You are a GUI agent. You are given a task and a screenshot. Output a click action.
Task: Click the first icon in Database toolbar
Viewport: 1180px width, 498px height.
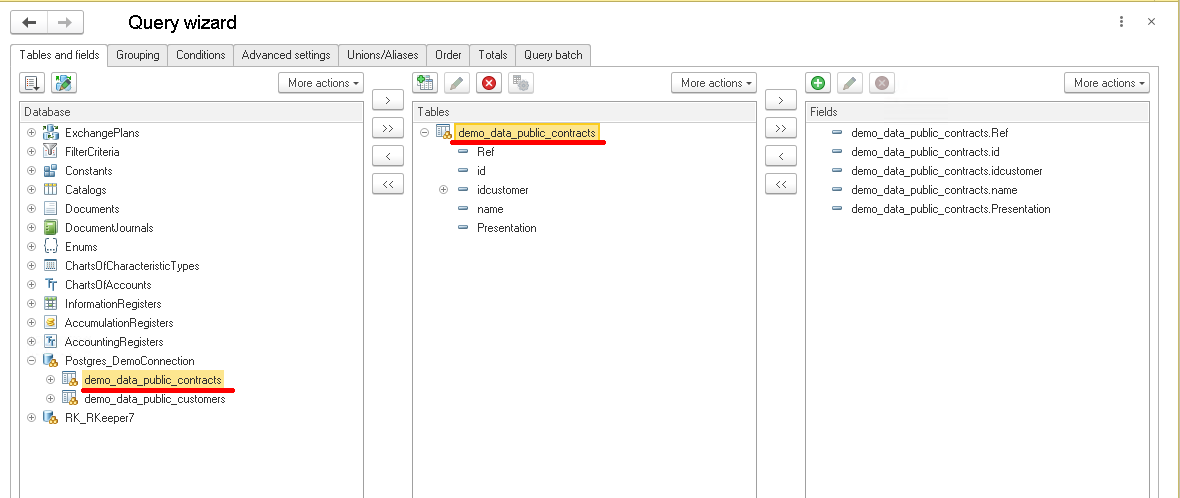[32, 83]
